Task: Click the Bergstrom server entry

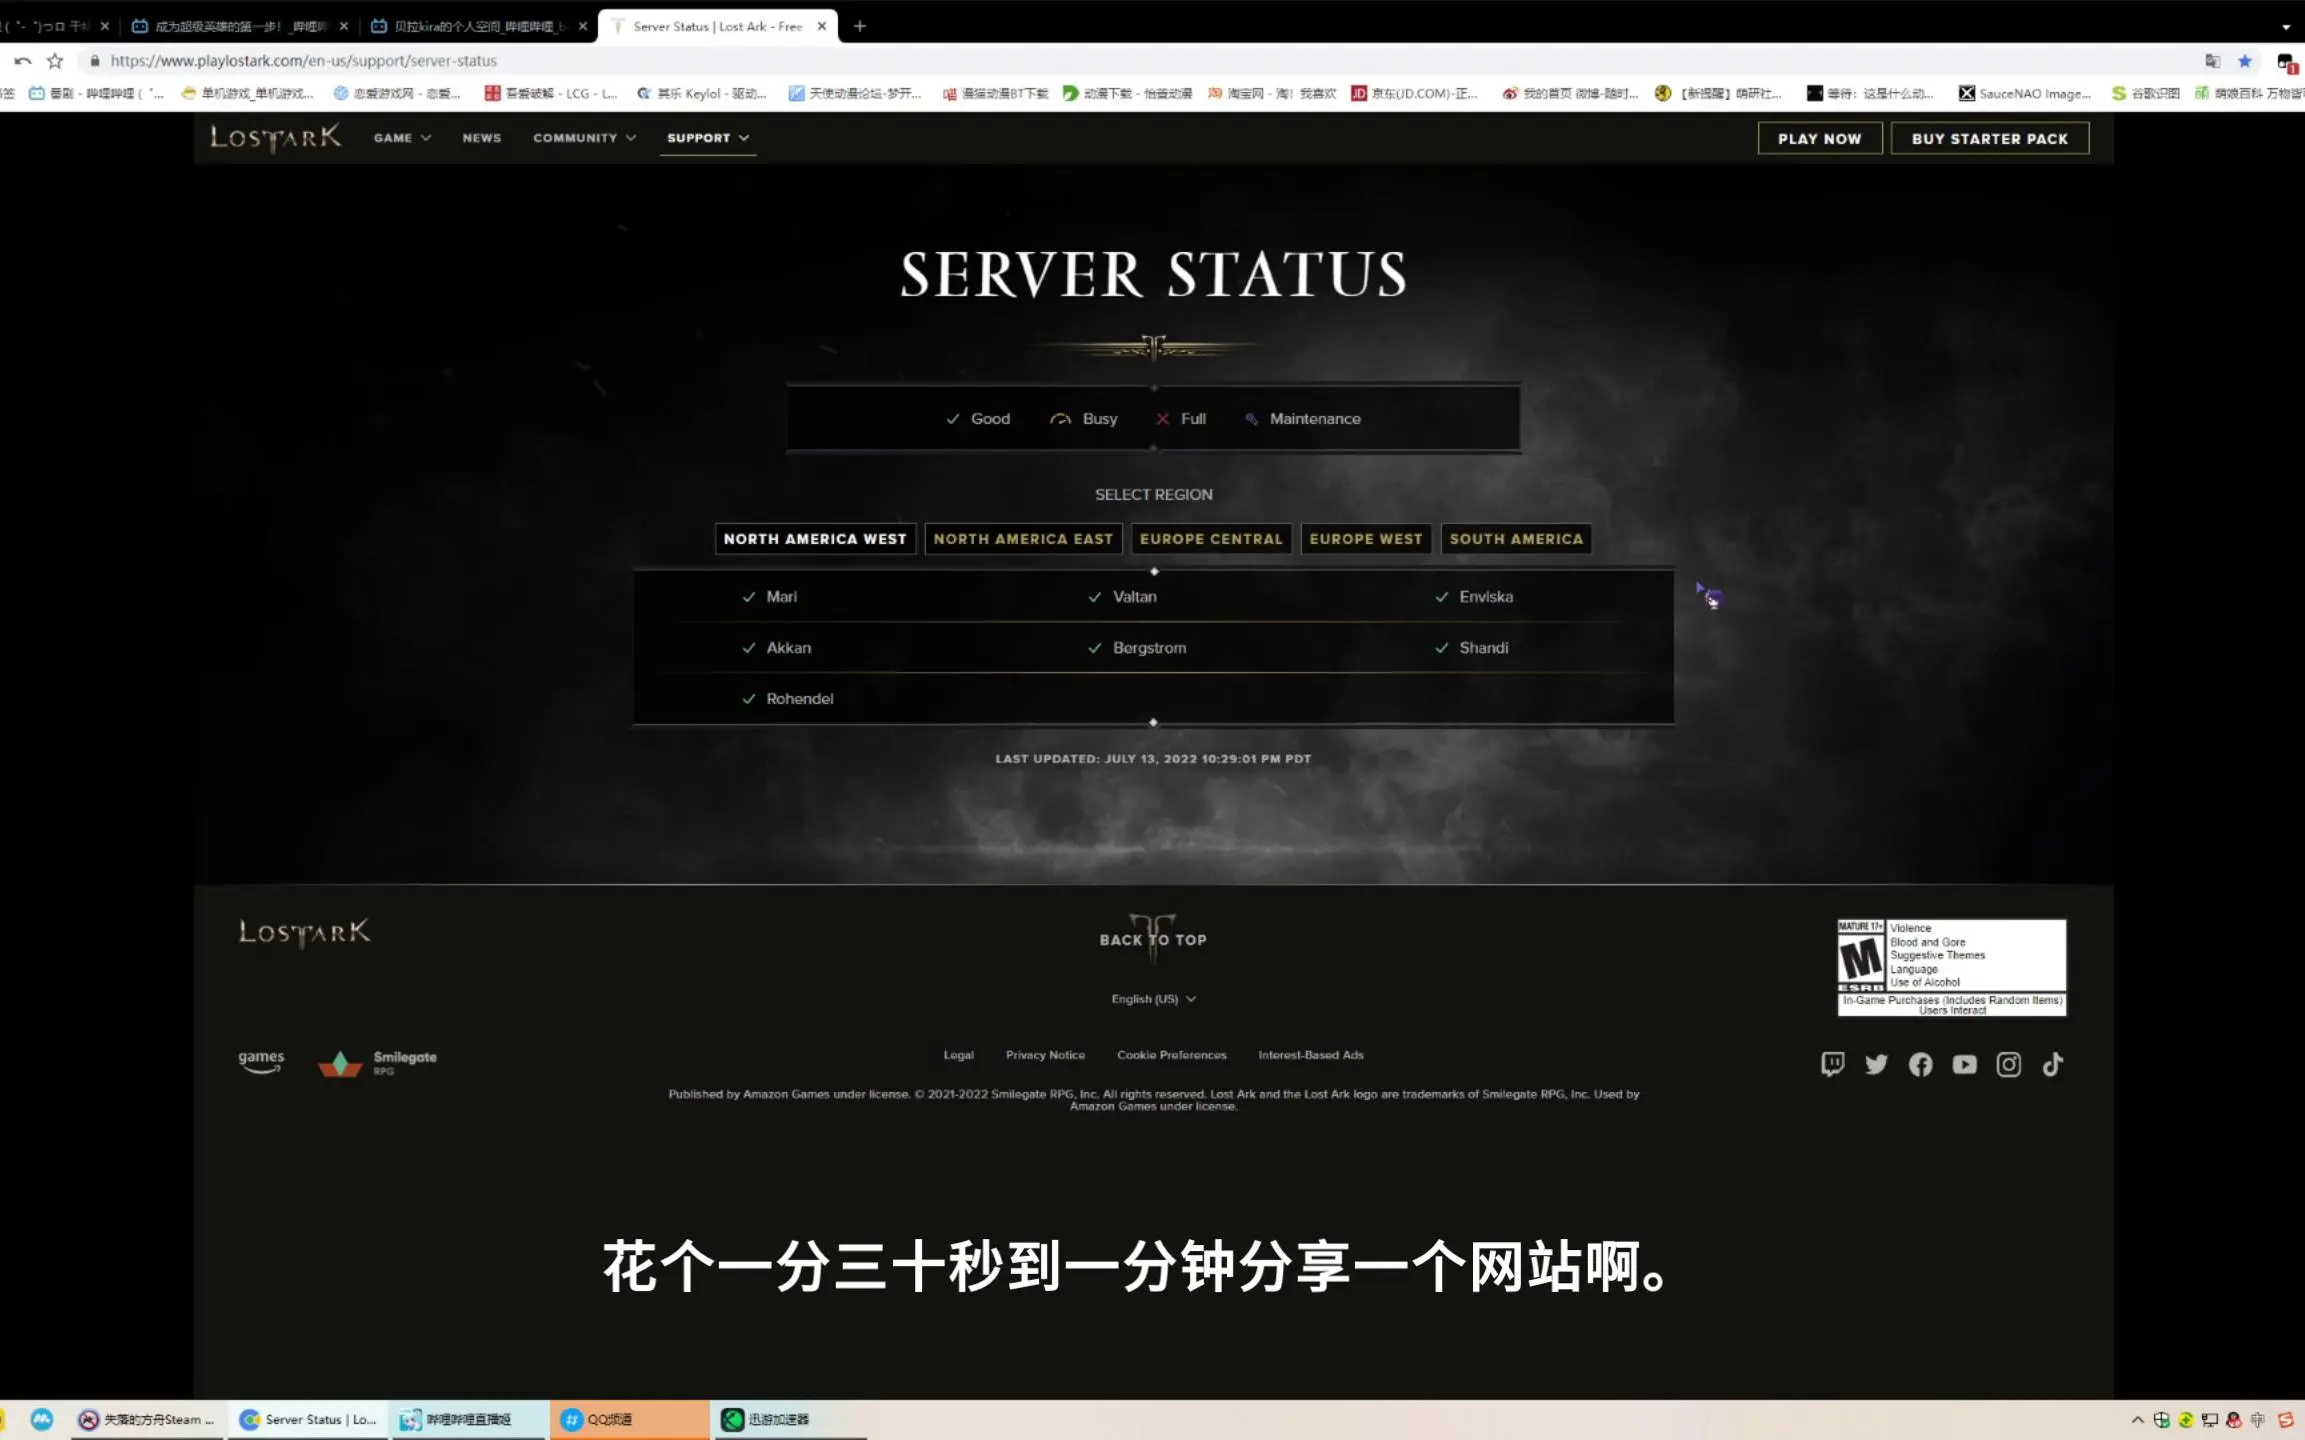Action: coord(1137,648)
